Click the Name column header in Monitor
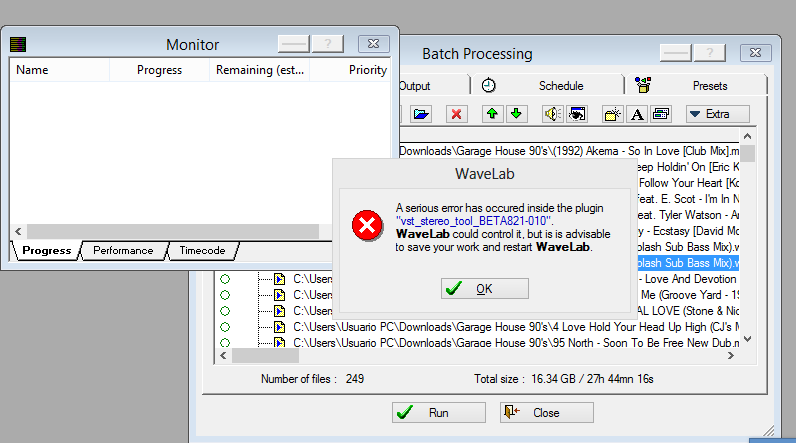Screen dimensions: 796x443 pyautogui.click(x=59, y=70)
